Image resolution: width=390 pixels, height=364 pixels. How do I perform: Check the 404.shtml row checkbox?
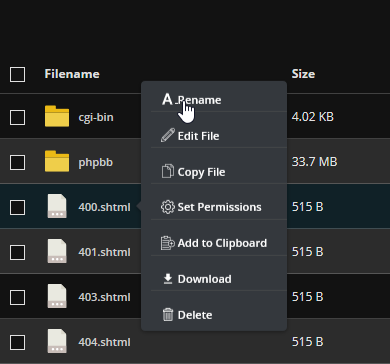pyautogui.click(x=17, y=342)
